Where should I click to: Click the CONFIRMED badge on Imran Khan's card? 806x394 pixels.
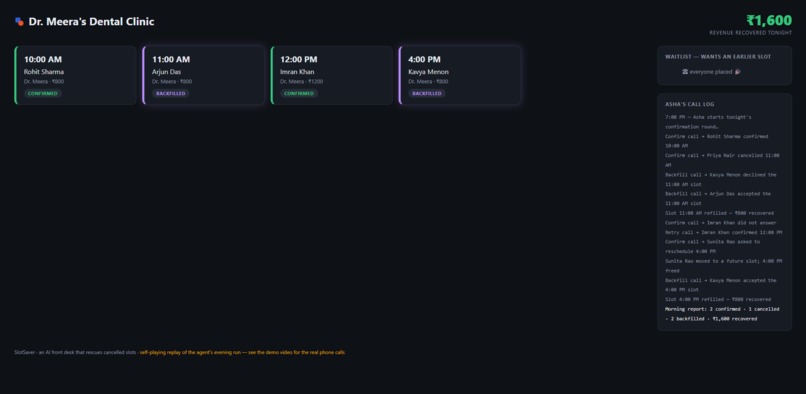(x=299, y=94)
